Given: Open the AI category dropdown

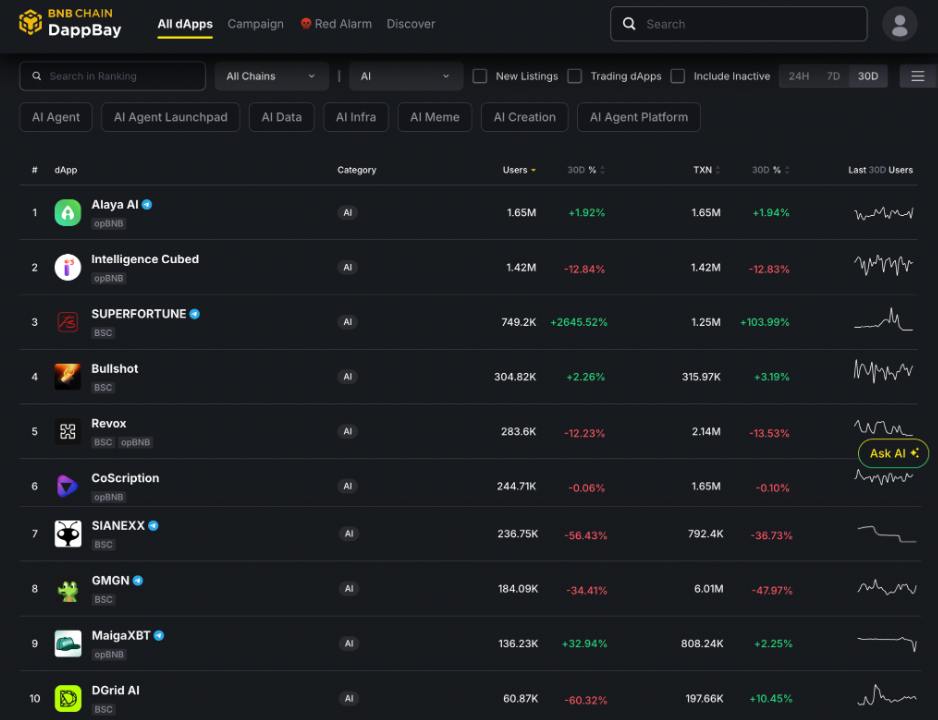Looking at the screenshot, I should (x=406, y=76).
